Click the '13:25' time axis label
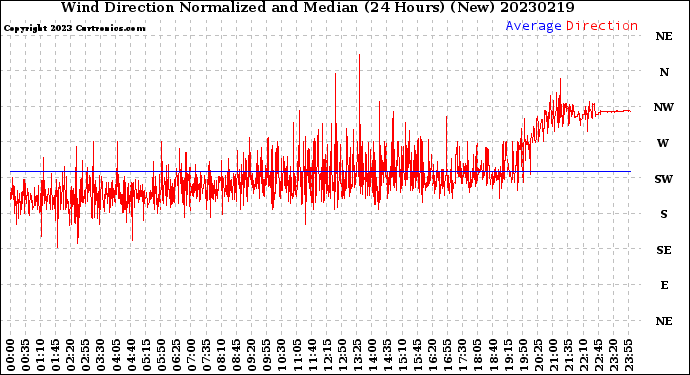Image resolution: width=690 pixels, height=375 pixels. click(x=357, y=355)
